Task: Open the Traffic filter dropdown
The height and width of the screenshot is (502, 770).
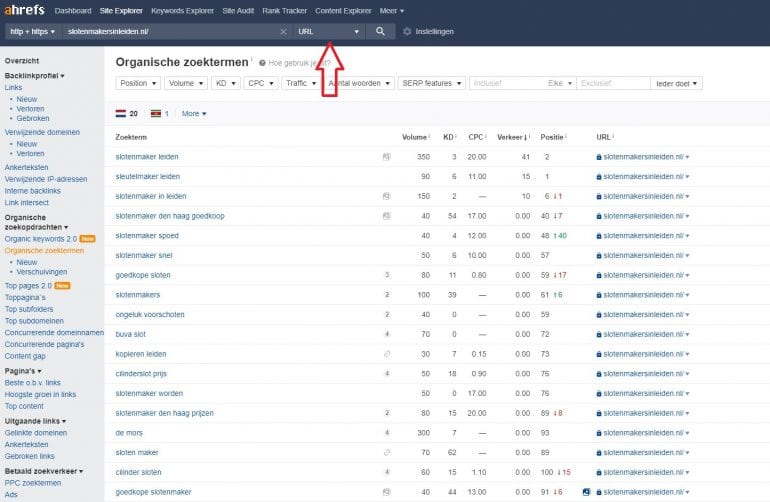Action: 301,83
